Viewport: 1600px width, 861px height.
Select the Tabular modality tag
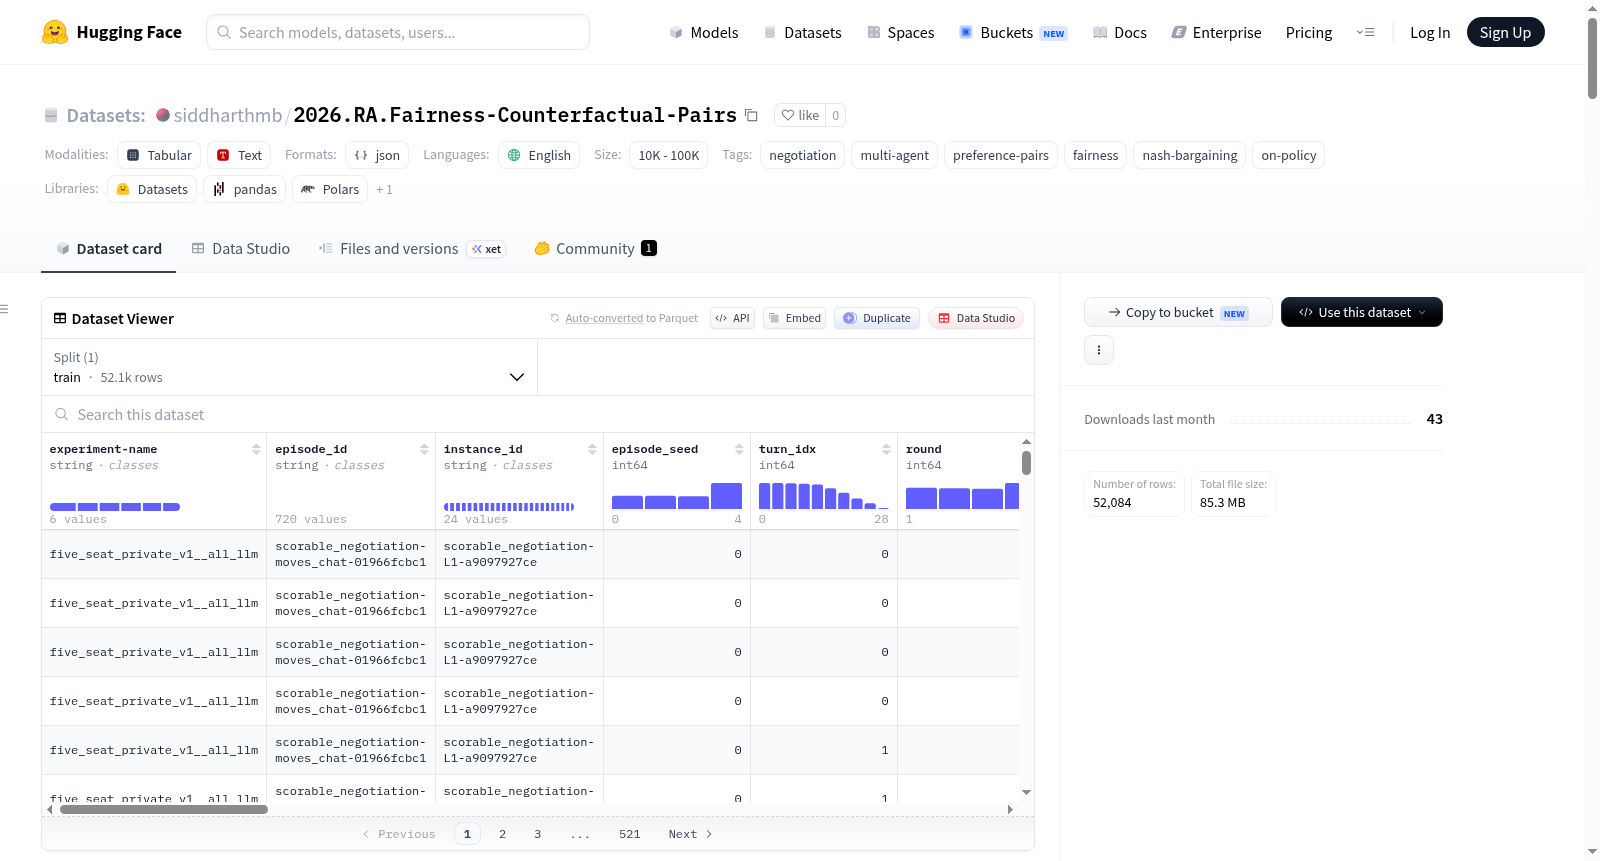click(x=159, y=155)
